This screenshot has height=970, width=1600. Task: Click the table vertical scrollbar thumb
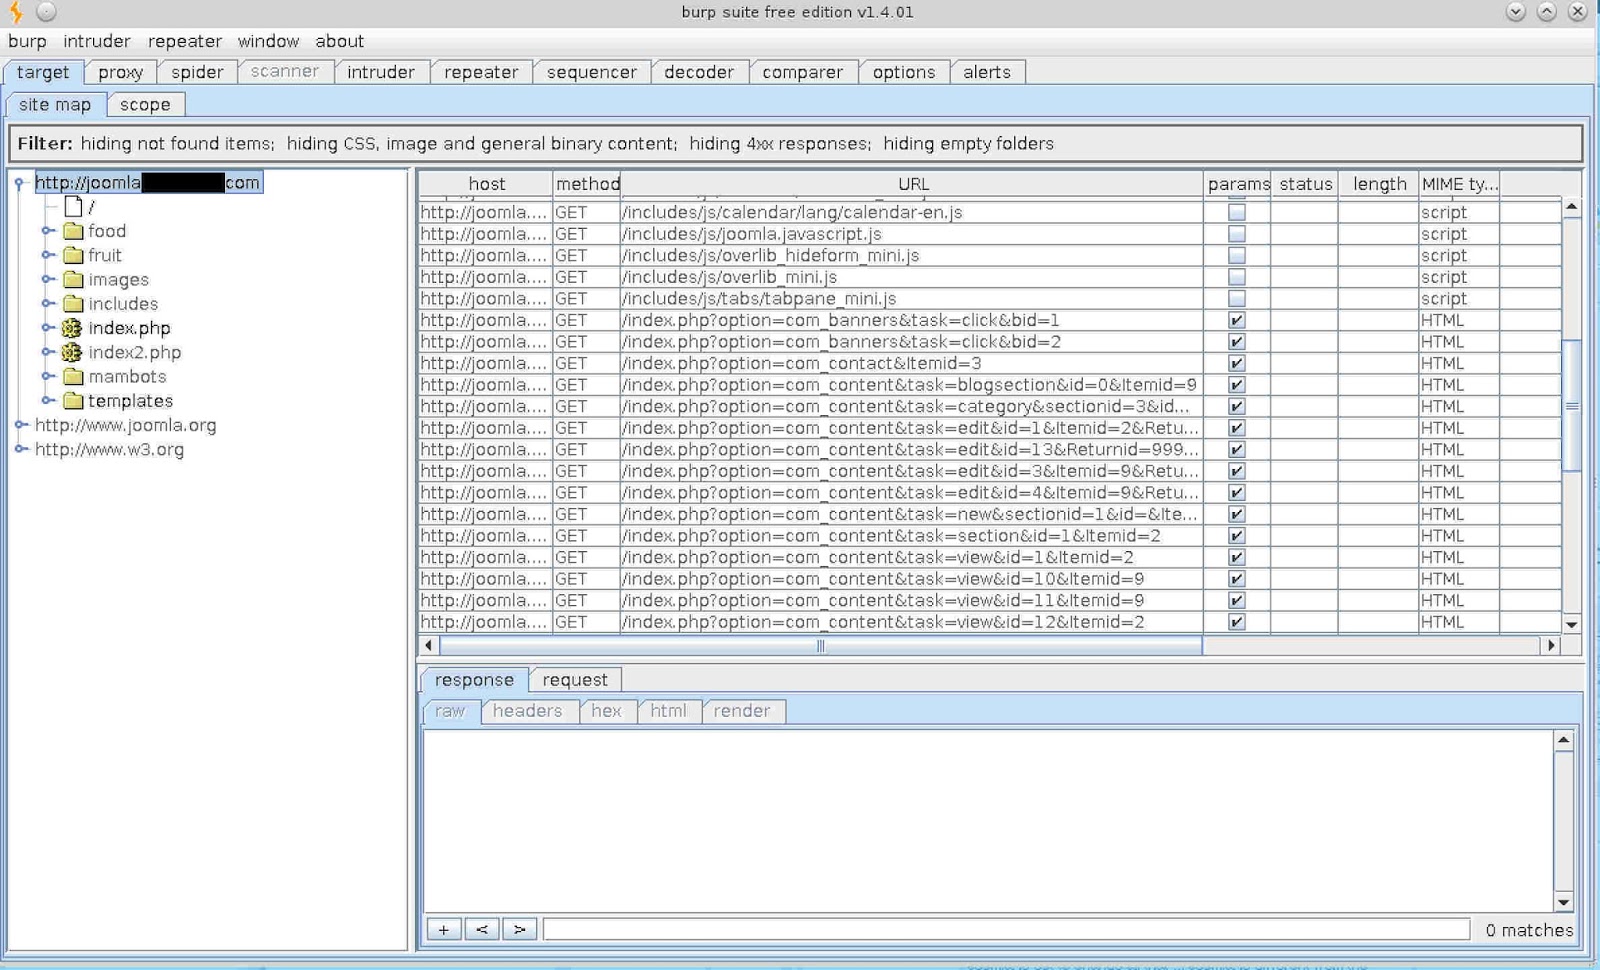1572,406
